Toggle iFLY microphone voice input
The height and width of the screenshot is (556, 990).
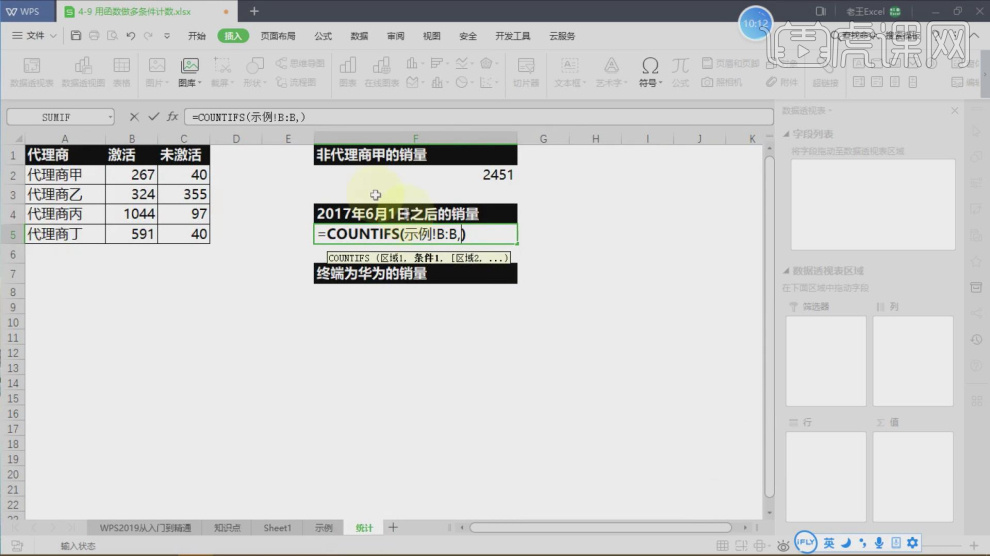click(x=878, y=543)
